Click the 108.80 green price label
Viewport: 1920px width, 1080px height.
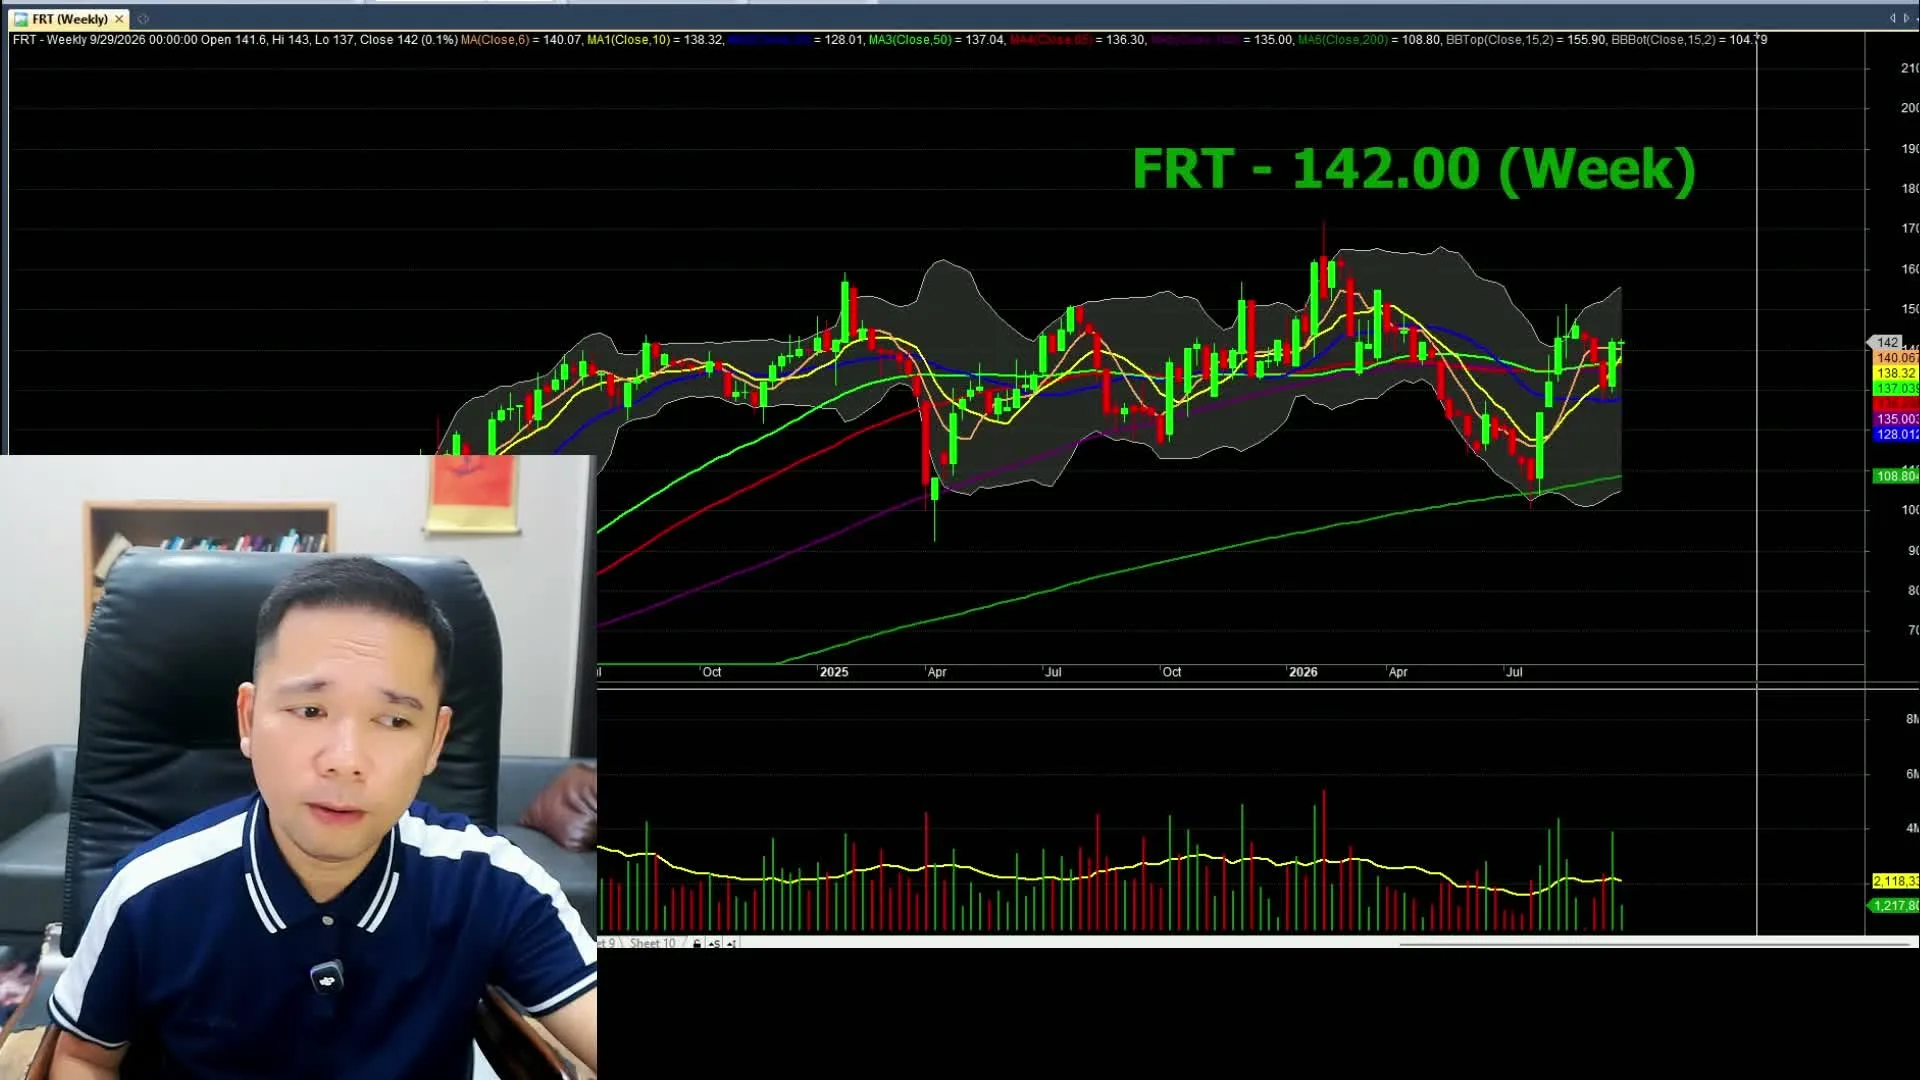tap(1895, 476)
